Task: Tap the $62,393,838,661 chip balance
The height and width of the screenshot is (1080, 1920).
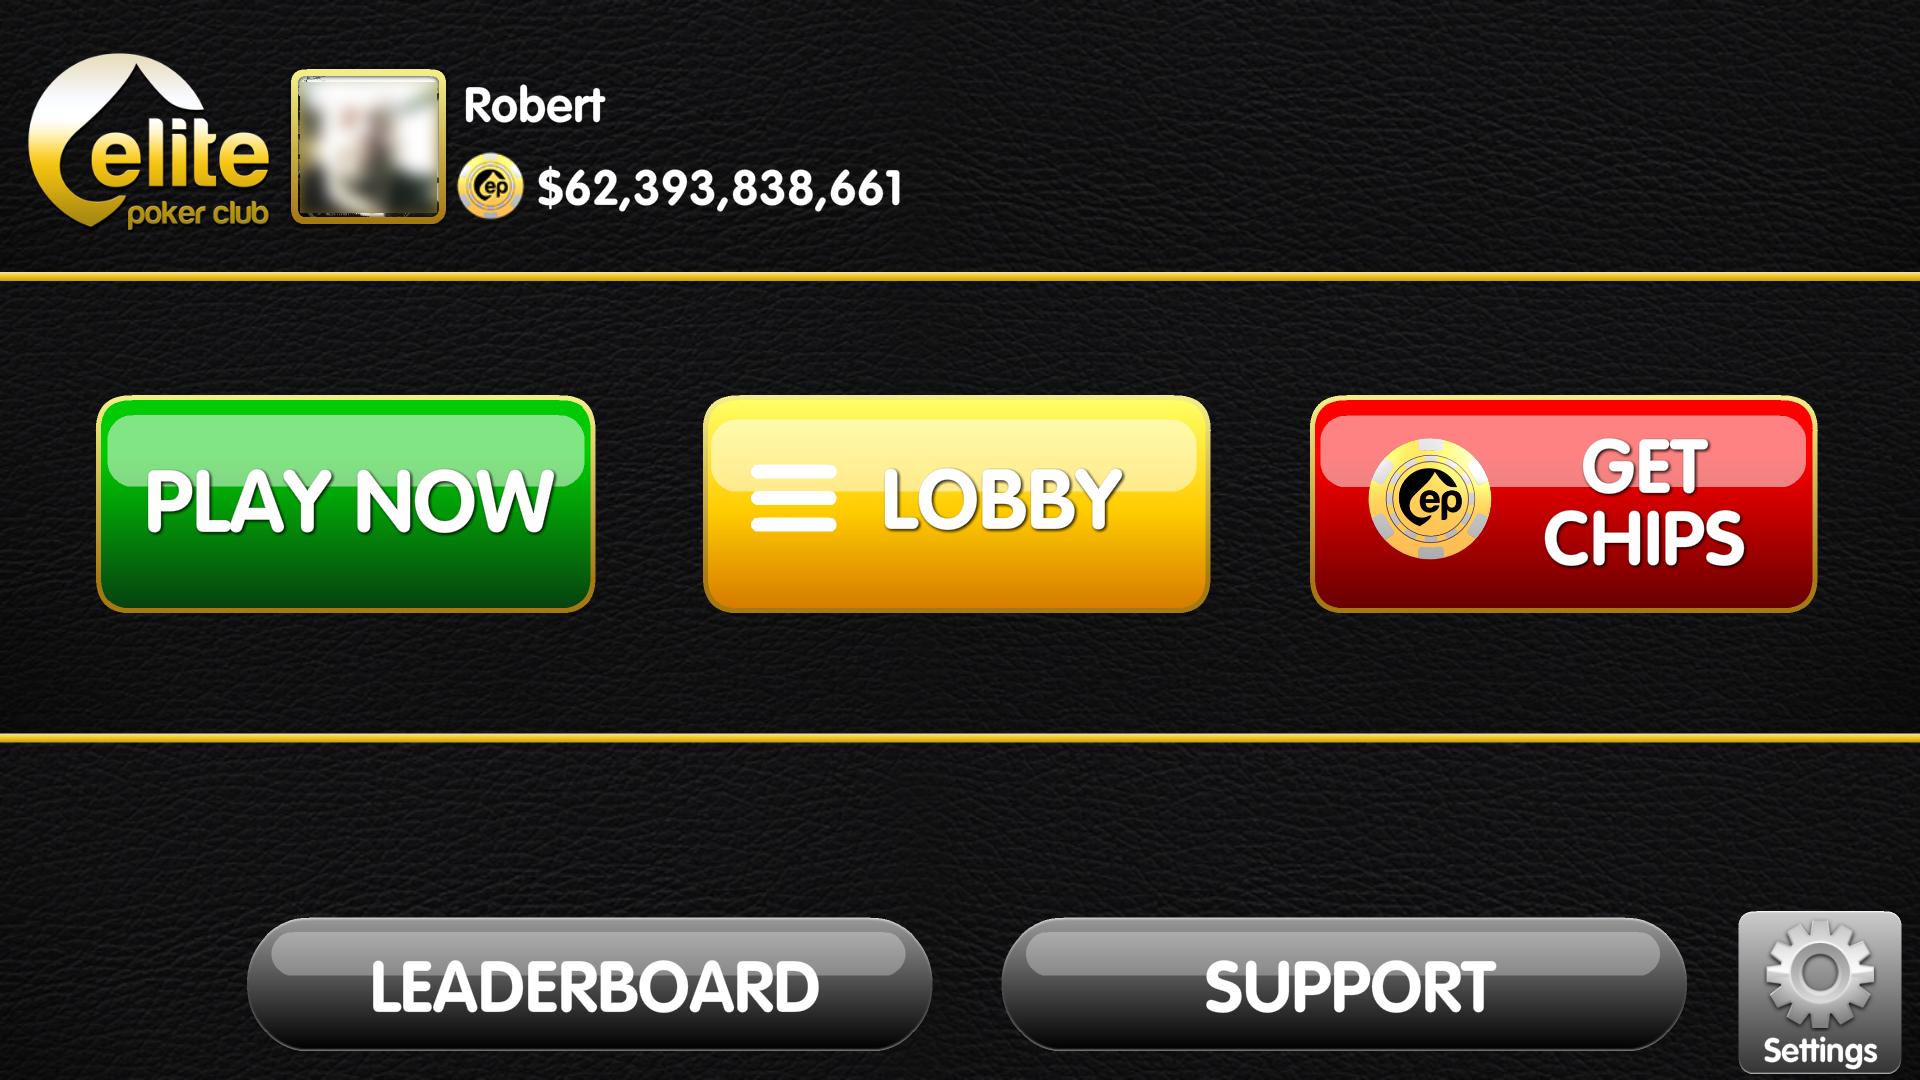Action: point(720,188)
